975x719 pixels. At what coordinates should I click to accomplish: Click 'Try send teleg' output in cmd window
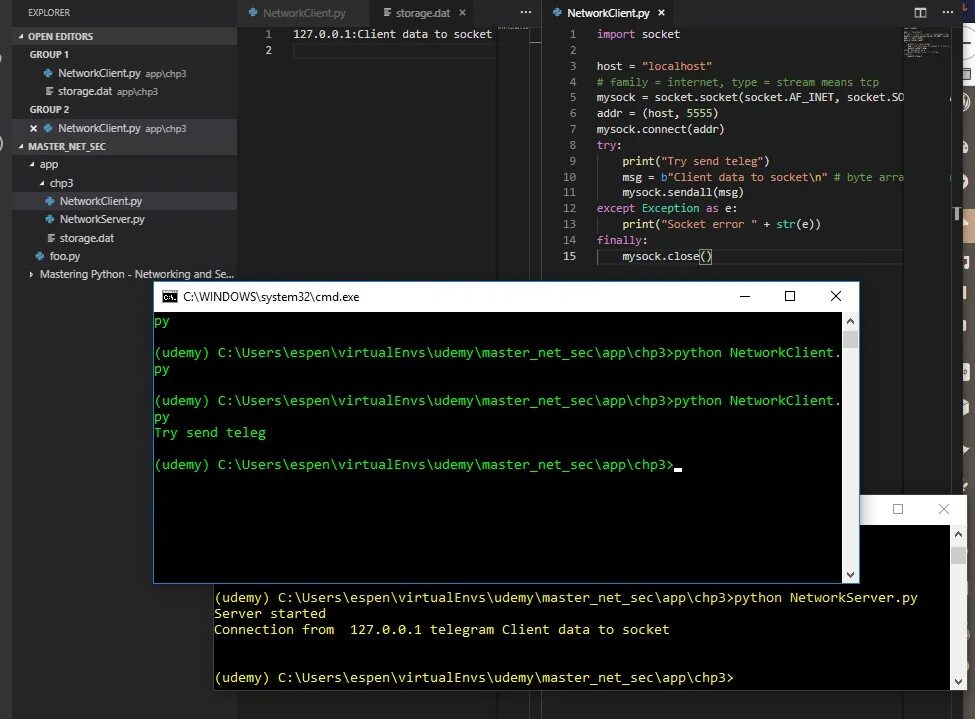(x=210, y=433)
